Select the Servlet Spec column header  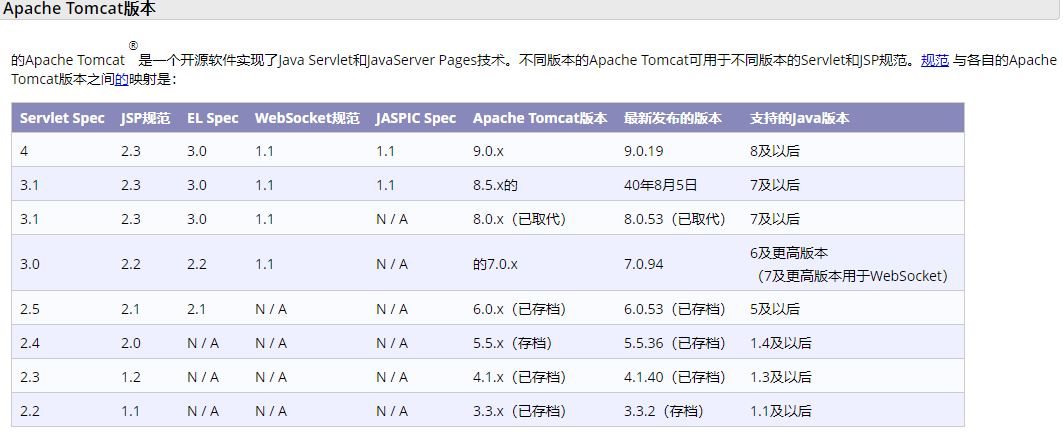pos(62,118)
